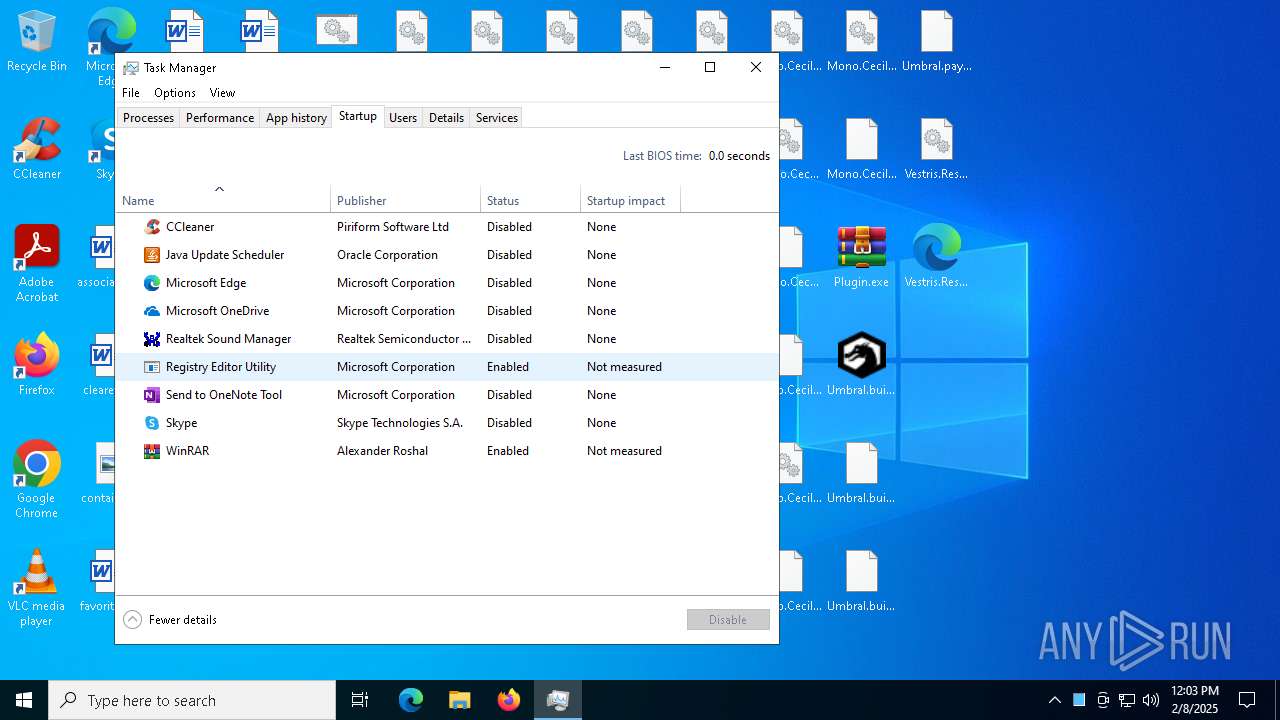Click Task View button on taskbar
Screen dimensions: 1280x720
coord(360,700)
